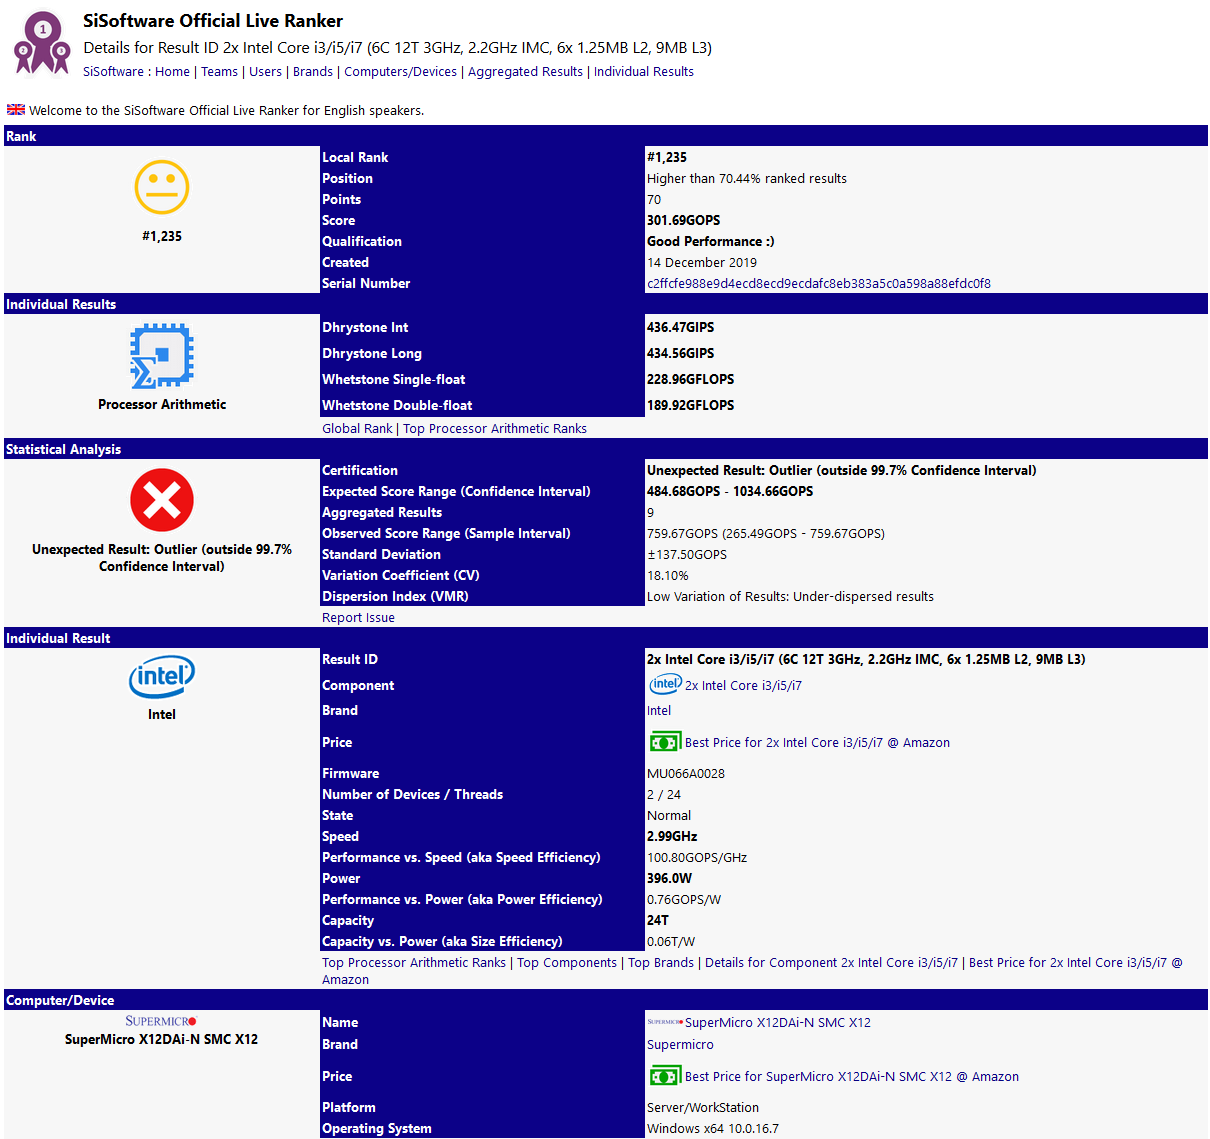Open the Computers/Devices section
Image resolution: width=1210 pixels, height=1139 pixels.
[400, 72]
